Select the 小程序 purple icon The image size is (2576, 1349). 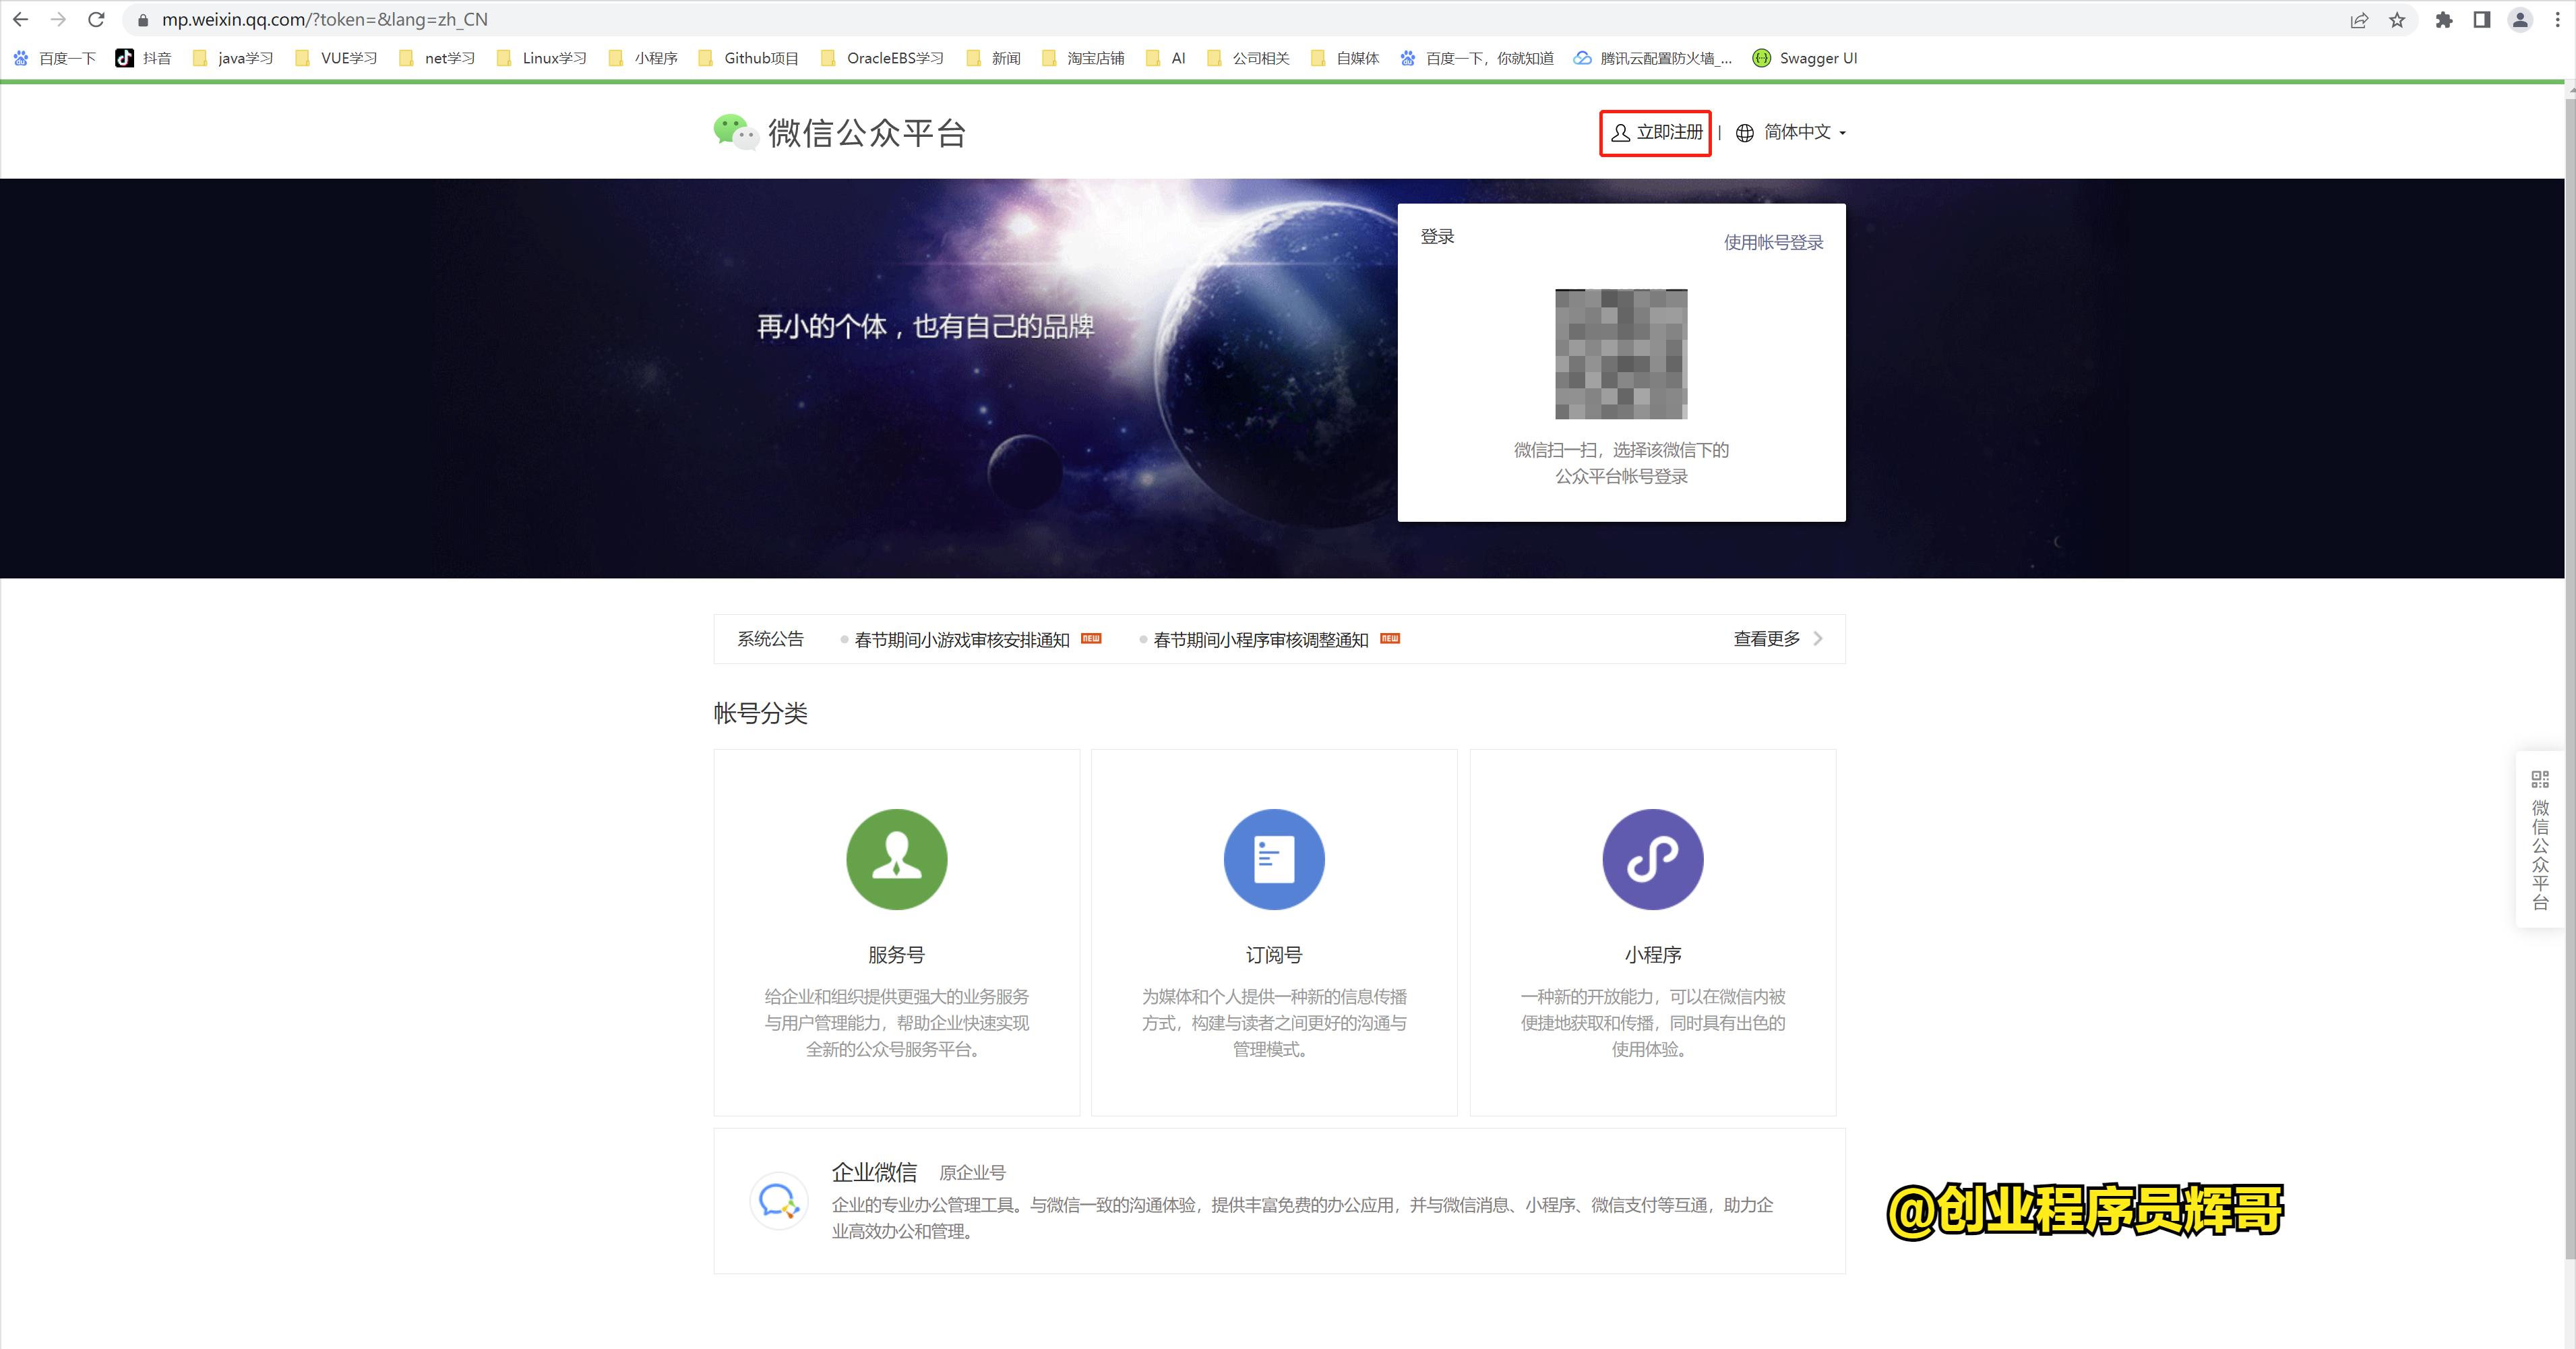point(1652,858)
